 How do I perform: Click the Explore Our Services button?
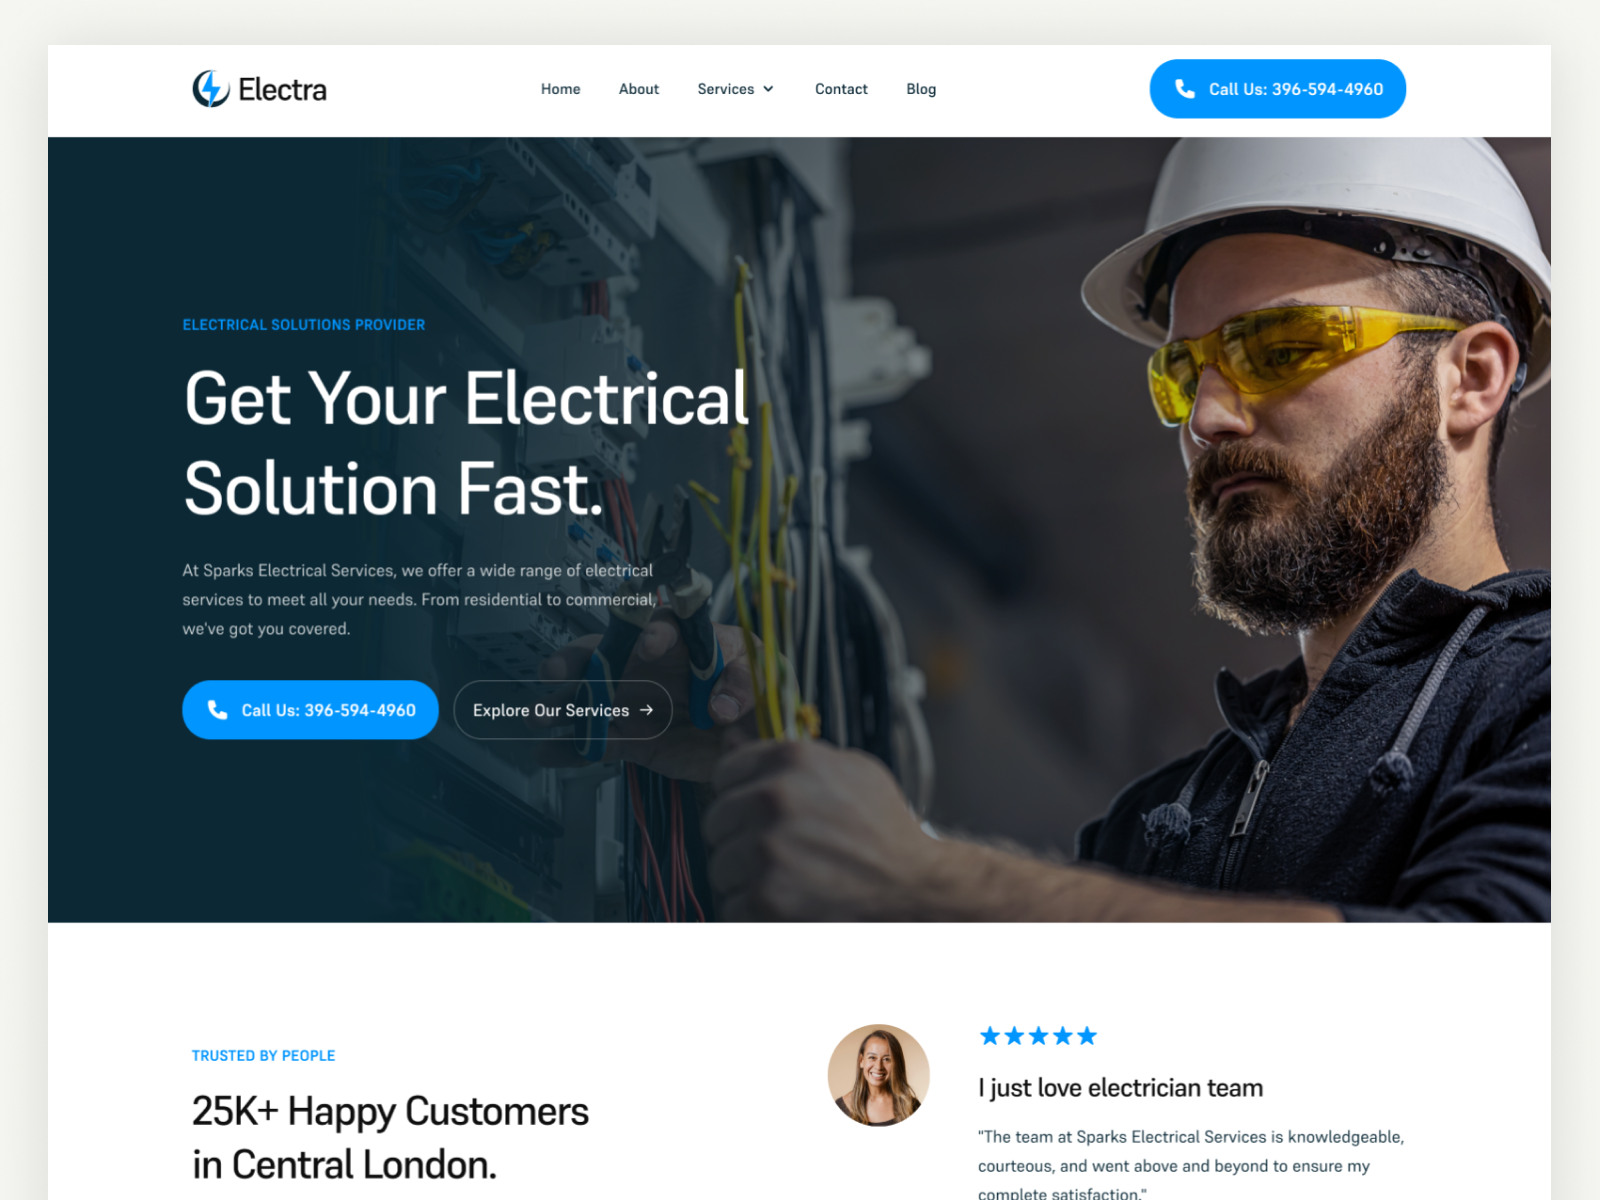(x=563, y=710)
